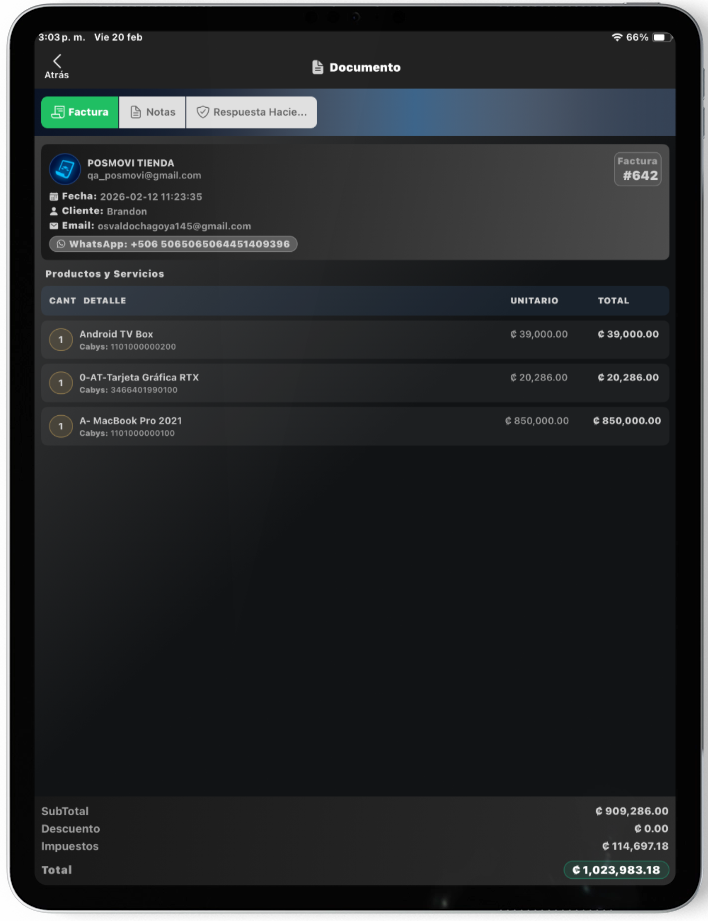708x921 pixels.
Task: Open customer email osvaldochagoya145@gmail.com
Action: [x=173, y=227]
